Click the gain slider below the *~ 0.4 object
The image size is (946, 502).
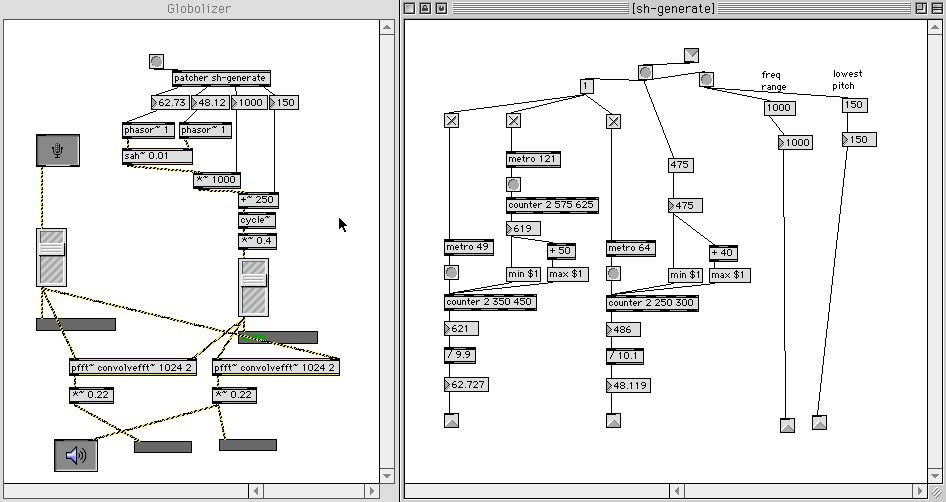click(254, 288)
